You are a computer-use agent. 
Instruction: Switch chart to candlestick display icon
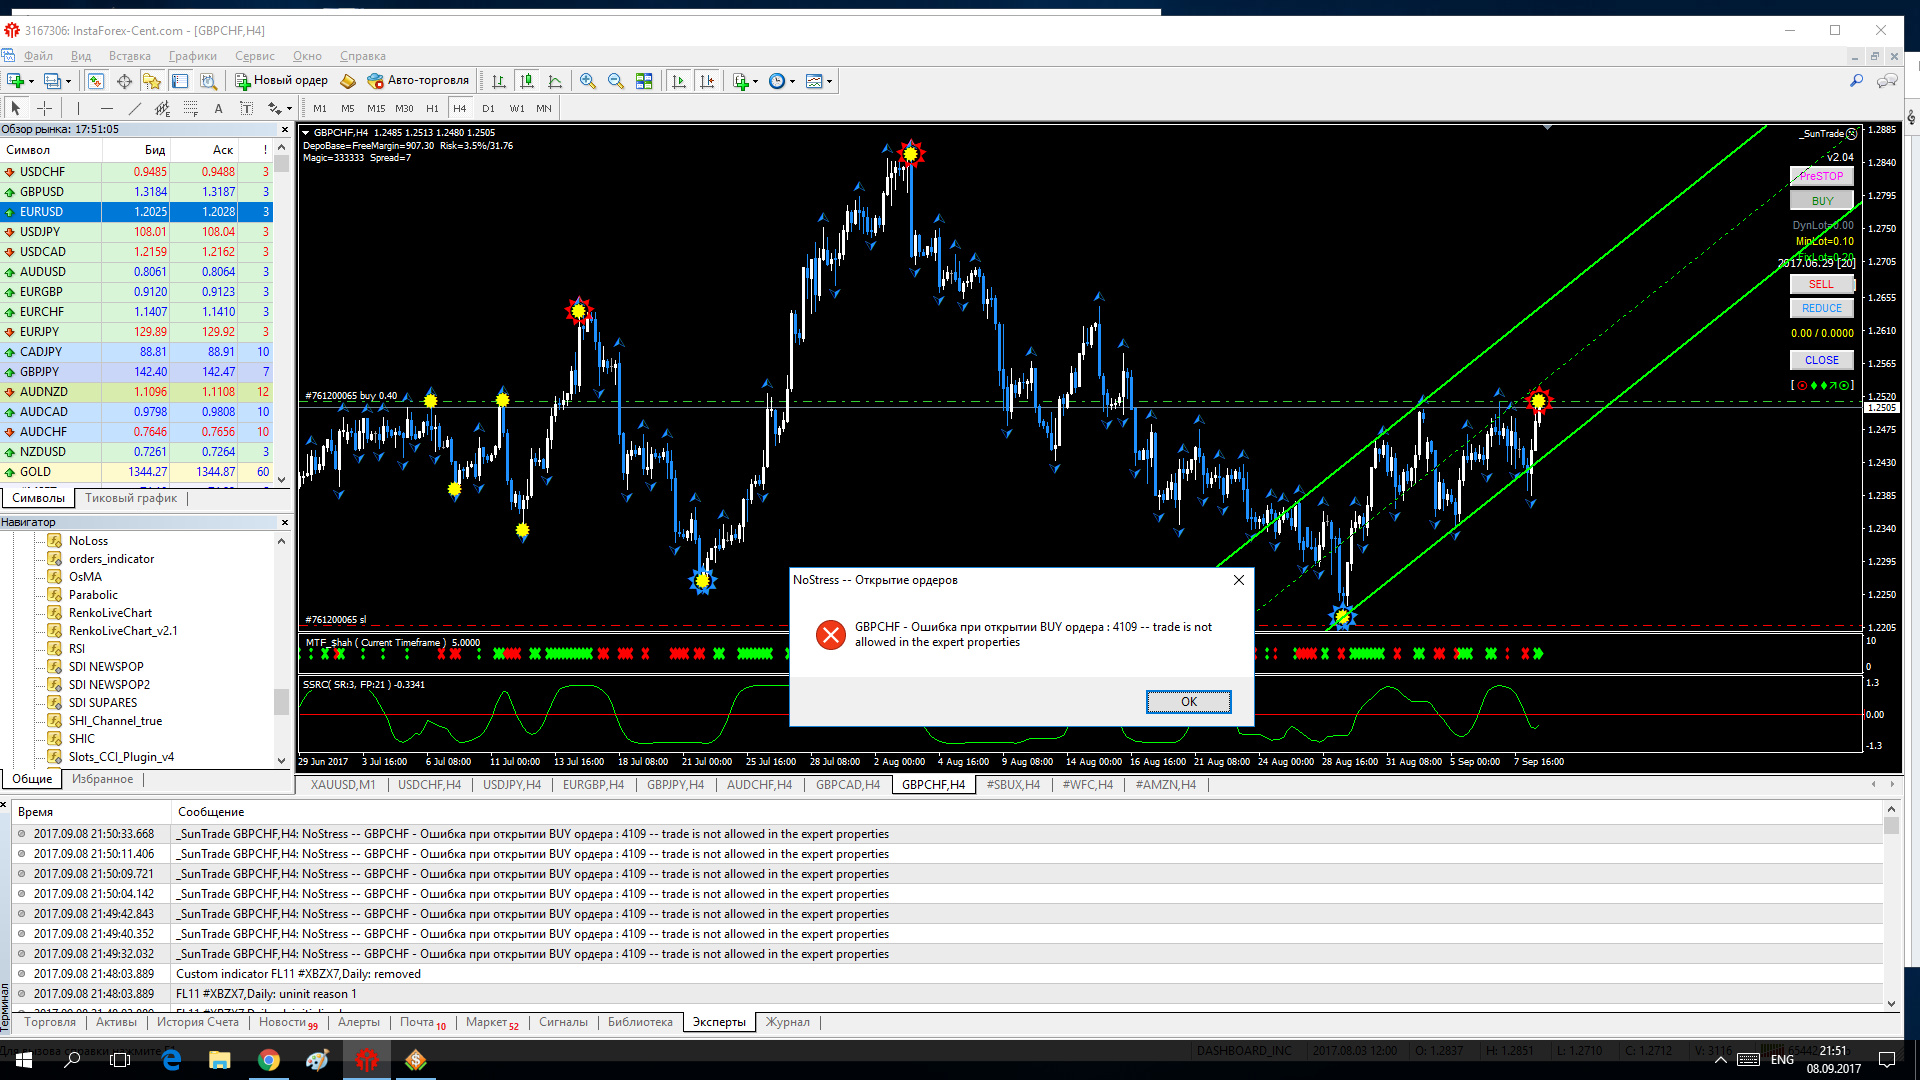coord(527,81)
